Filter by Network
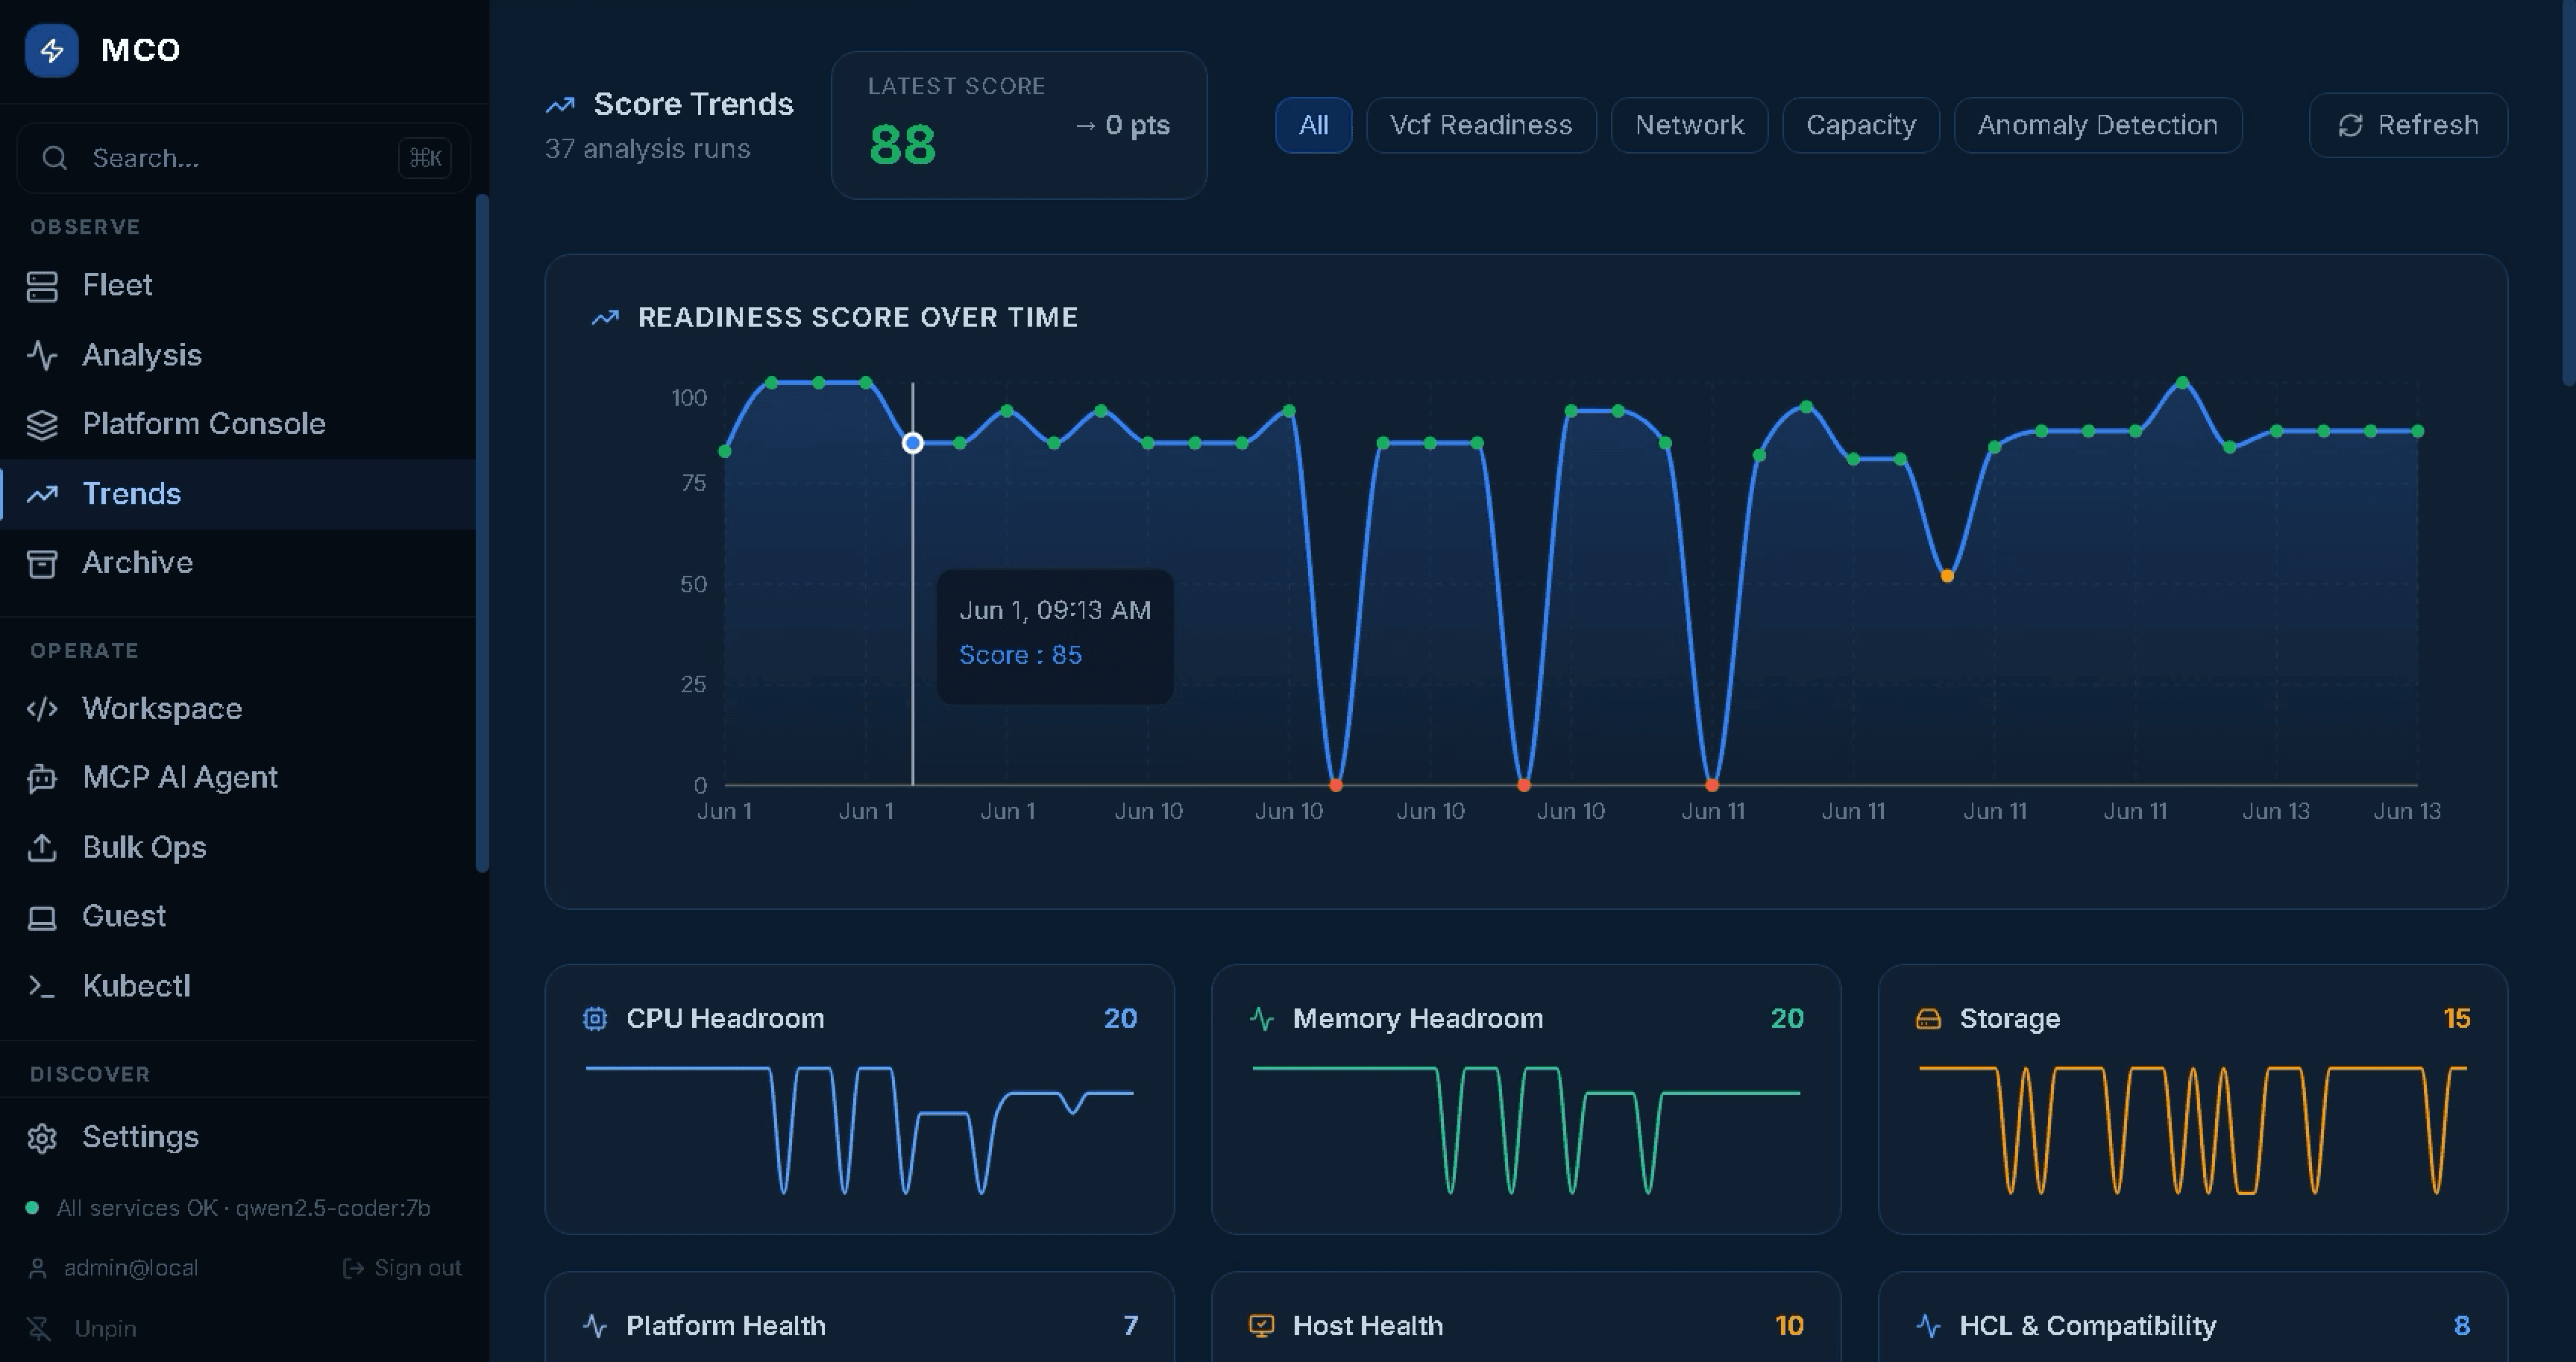 click(x=1689, y=125)
